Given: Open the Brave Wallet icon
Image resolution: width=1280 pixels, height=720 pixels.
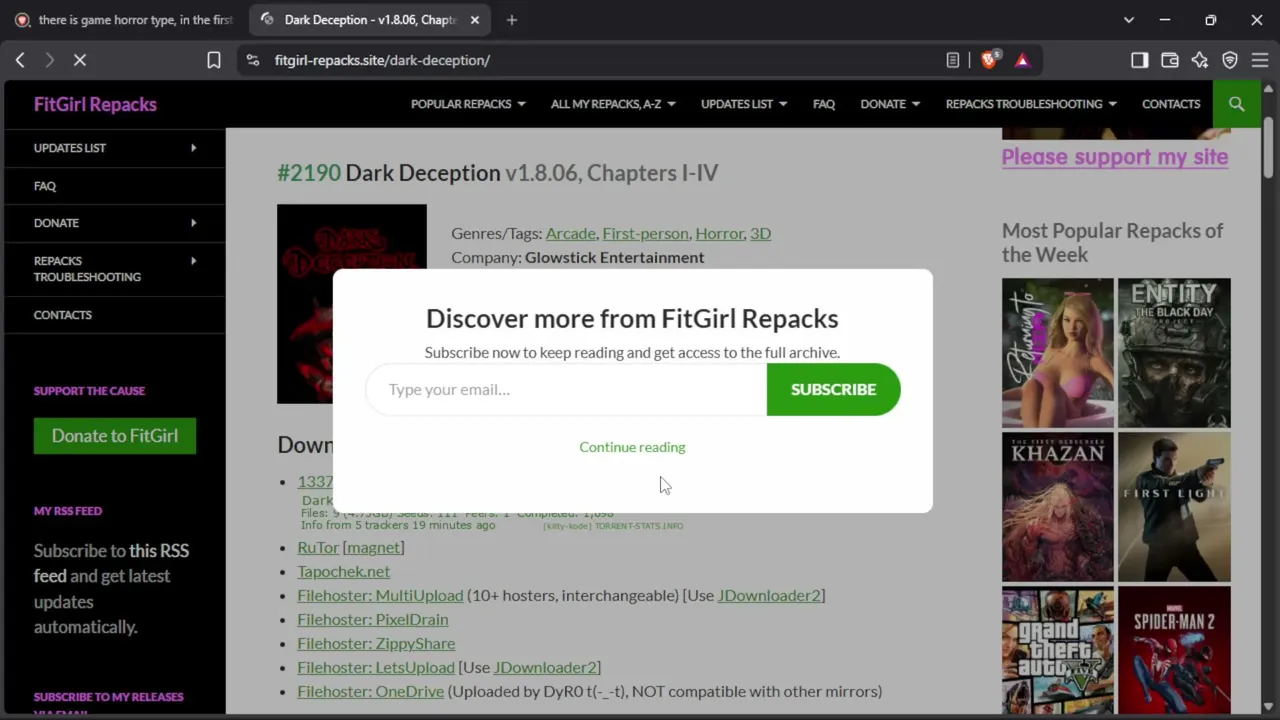Looking at the screenshot, I should pos(1169,60).
